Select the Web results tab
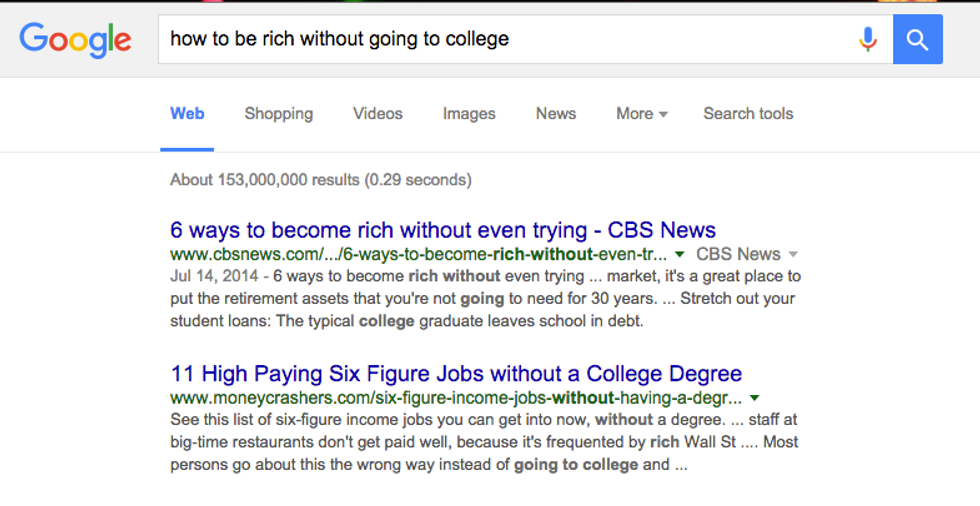980x506 pixels. (187, 114)
